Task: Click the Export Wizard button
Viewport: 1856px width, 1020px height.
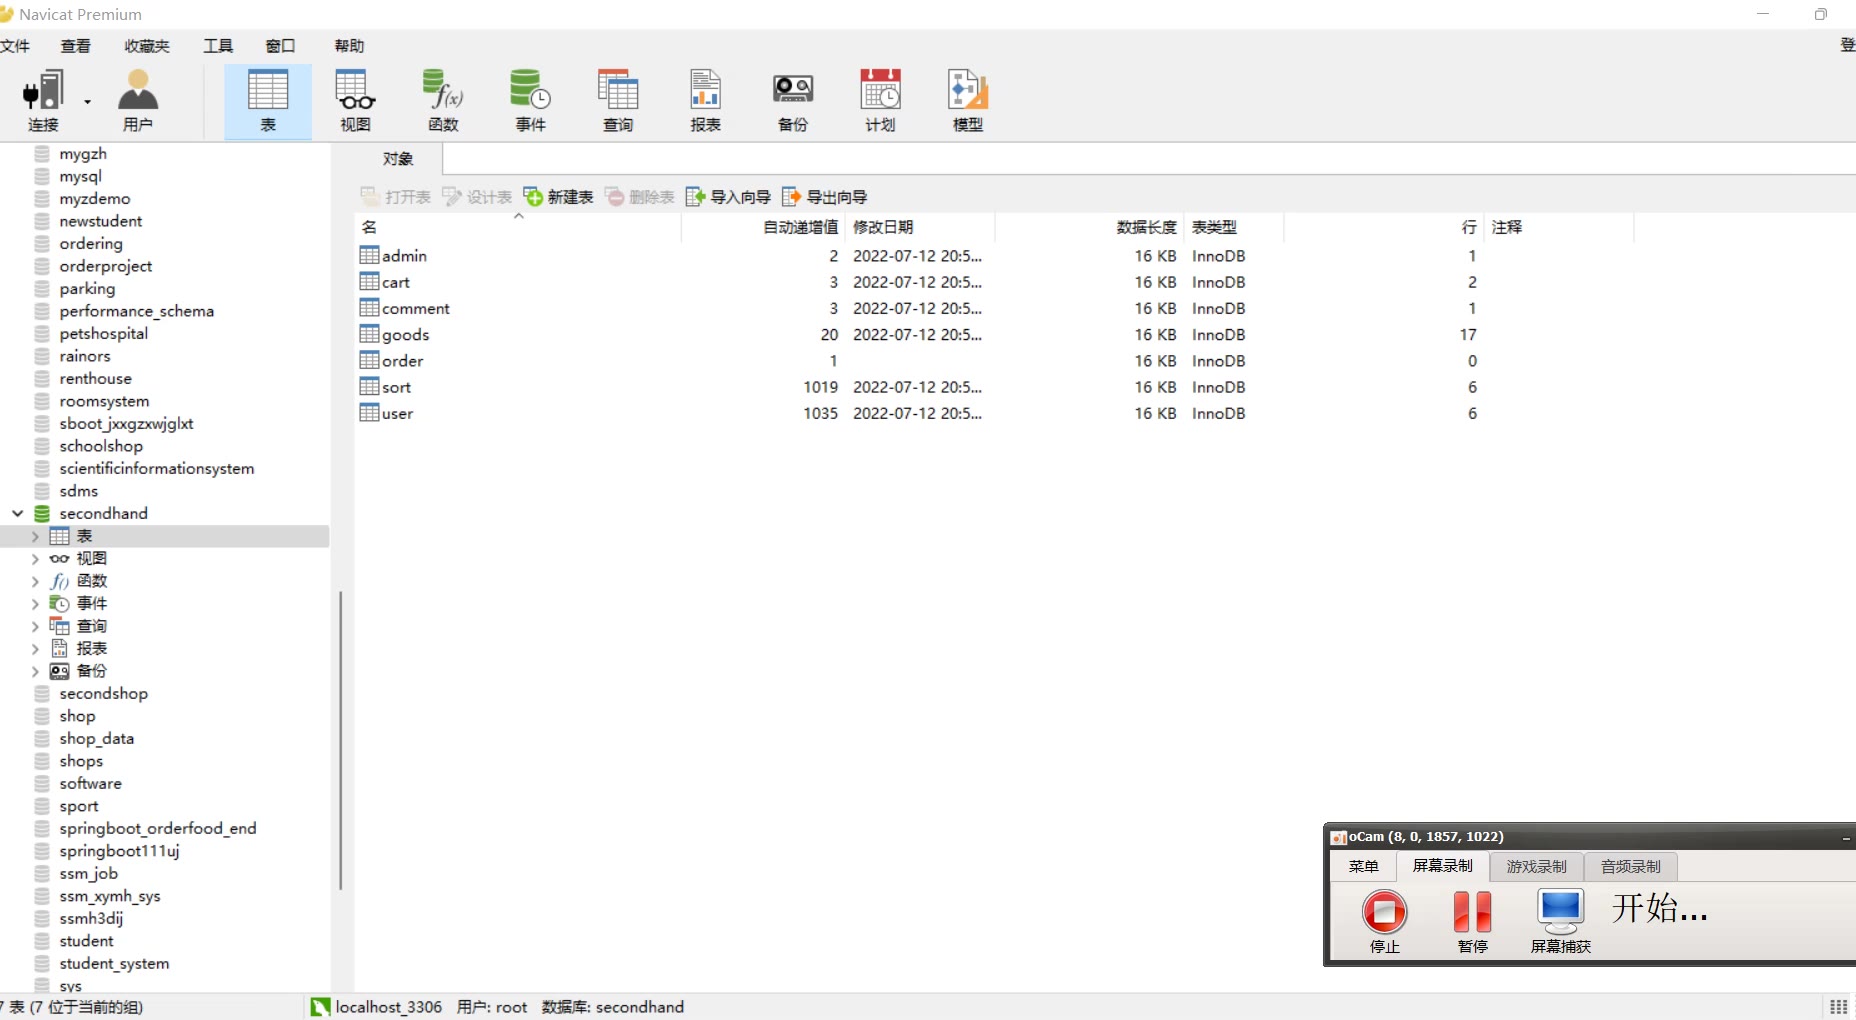Action: click(x=825, y=197)
